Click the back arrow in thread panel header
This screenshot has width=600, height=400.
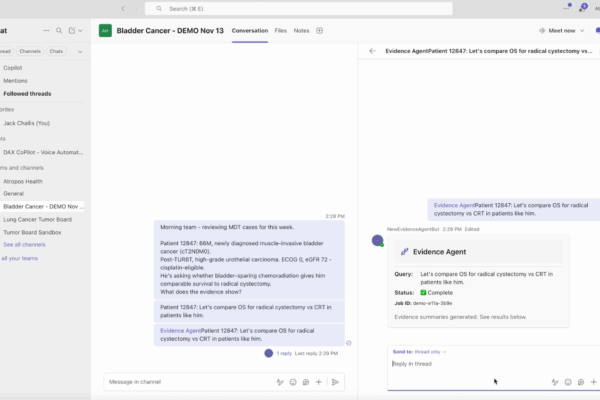coord(372,50)
